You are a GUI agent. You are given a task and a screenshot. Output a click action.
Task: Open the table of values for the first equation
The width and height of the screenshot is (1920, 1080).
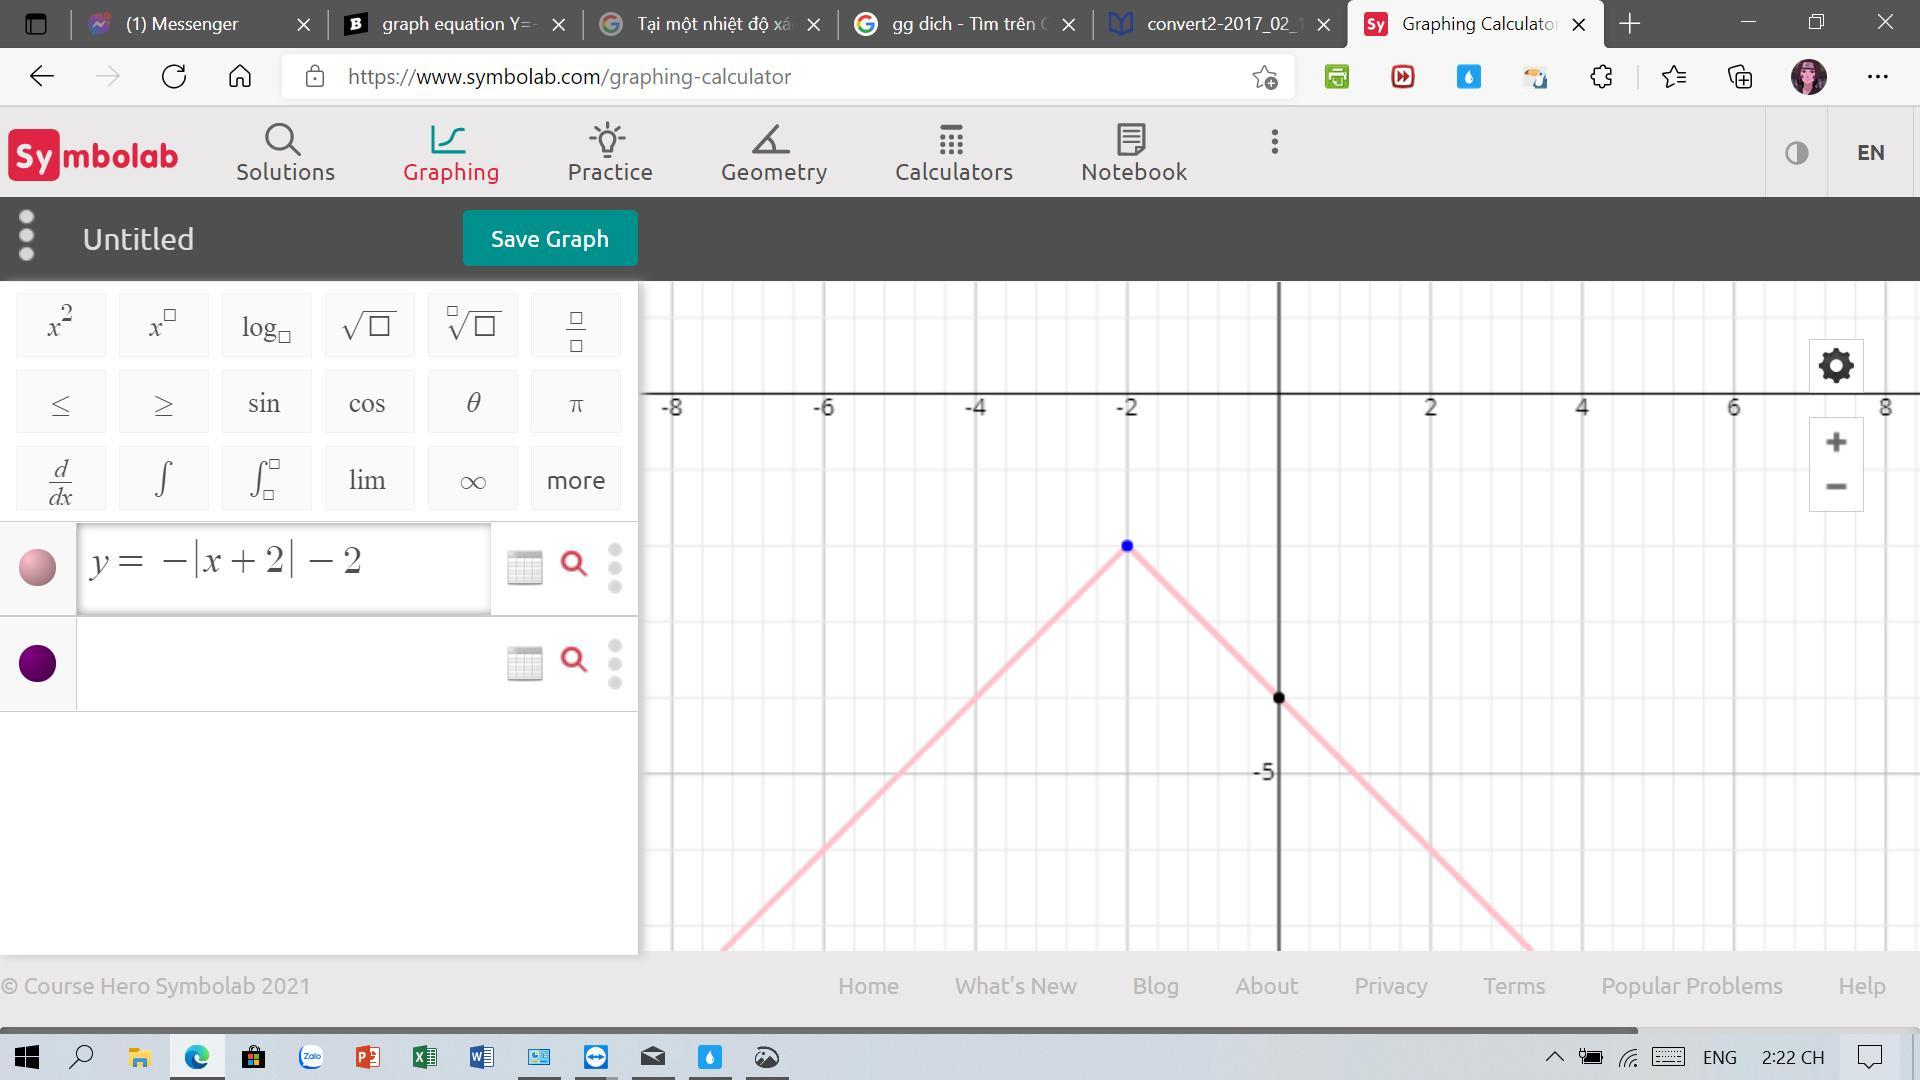click(524, 567)
